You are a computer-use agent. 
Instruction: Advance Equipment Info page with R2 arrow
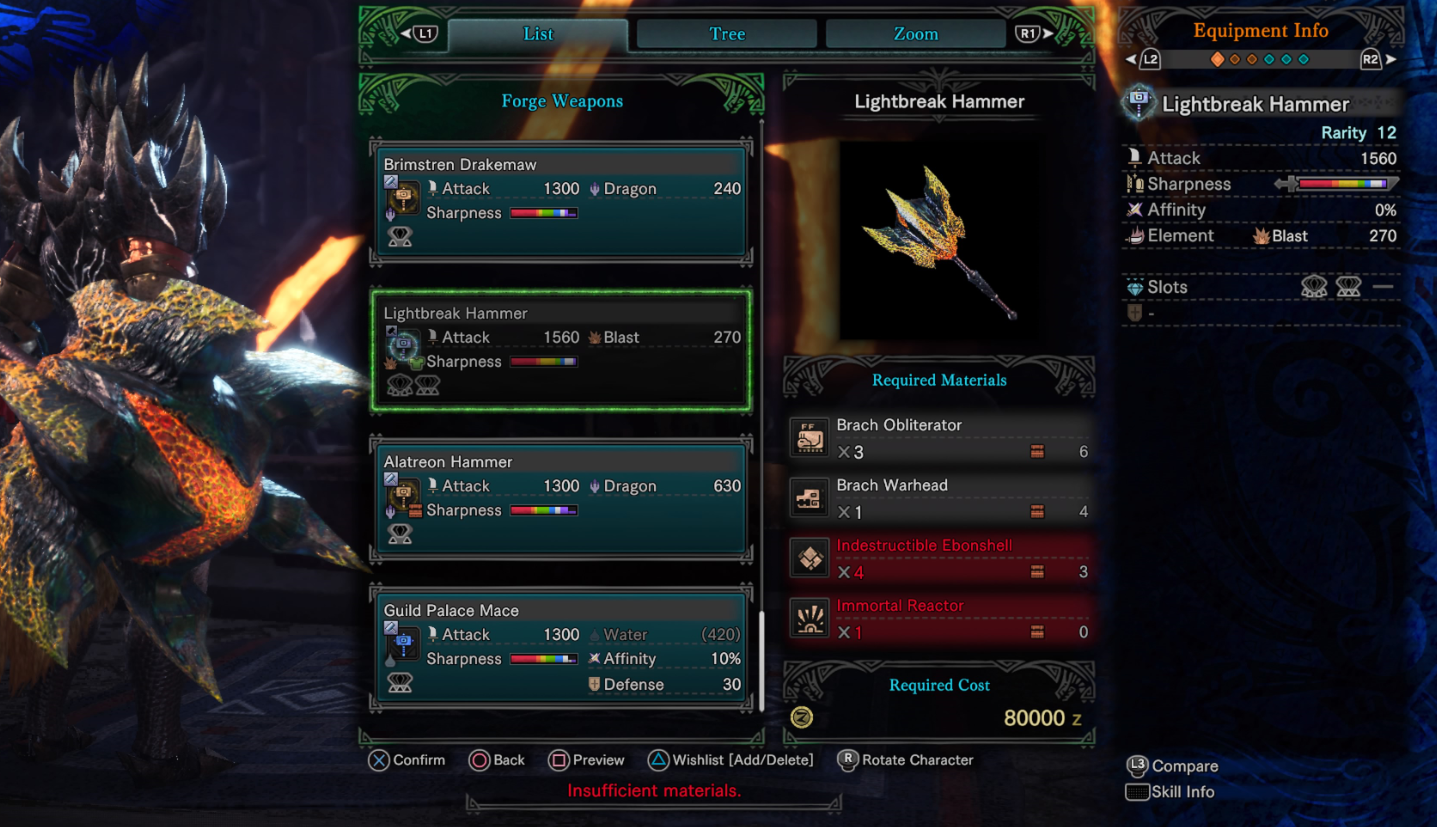(x=1378, y=60)
